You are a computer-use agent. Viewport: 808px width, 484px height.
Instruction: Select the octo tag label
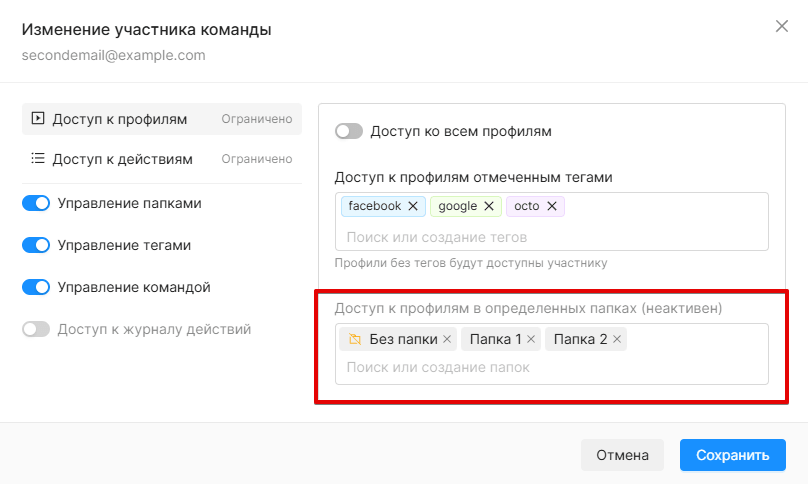(527, 206)
